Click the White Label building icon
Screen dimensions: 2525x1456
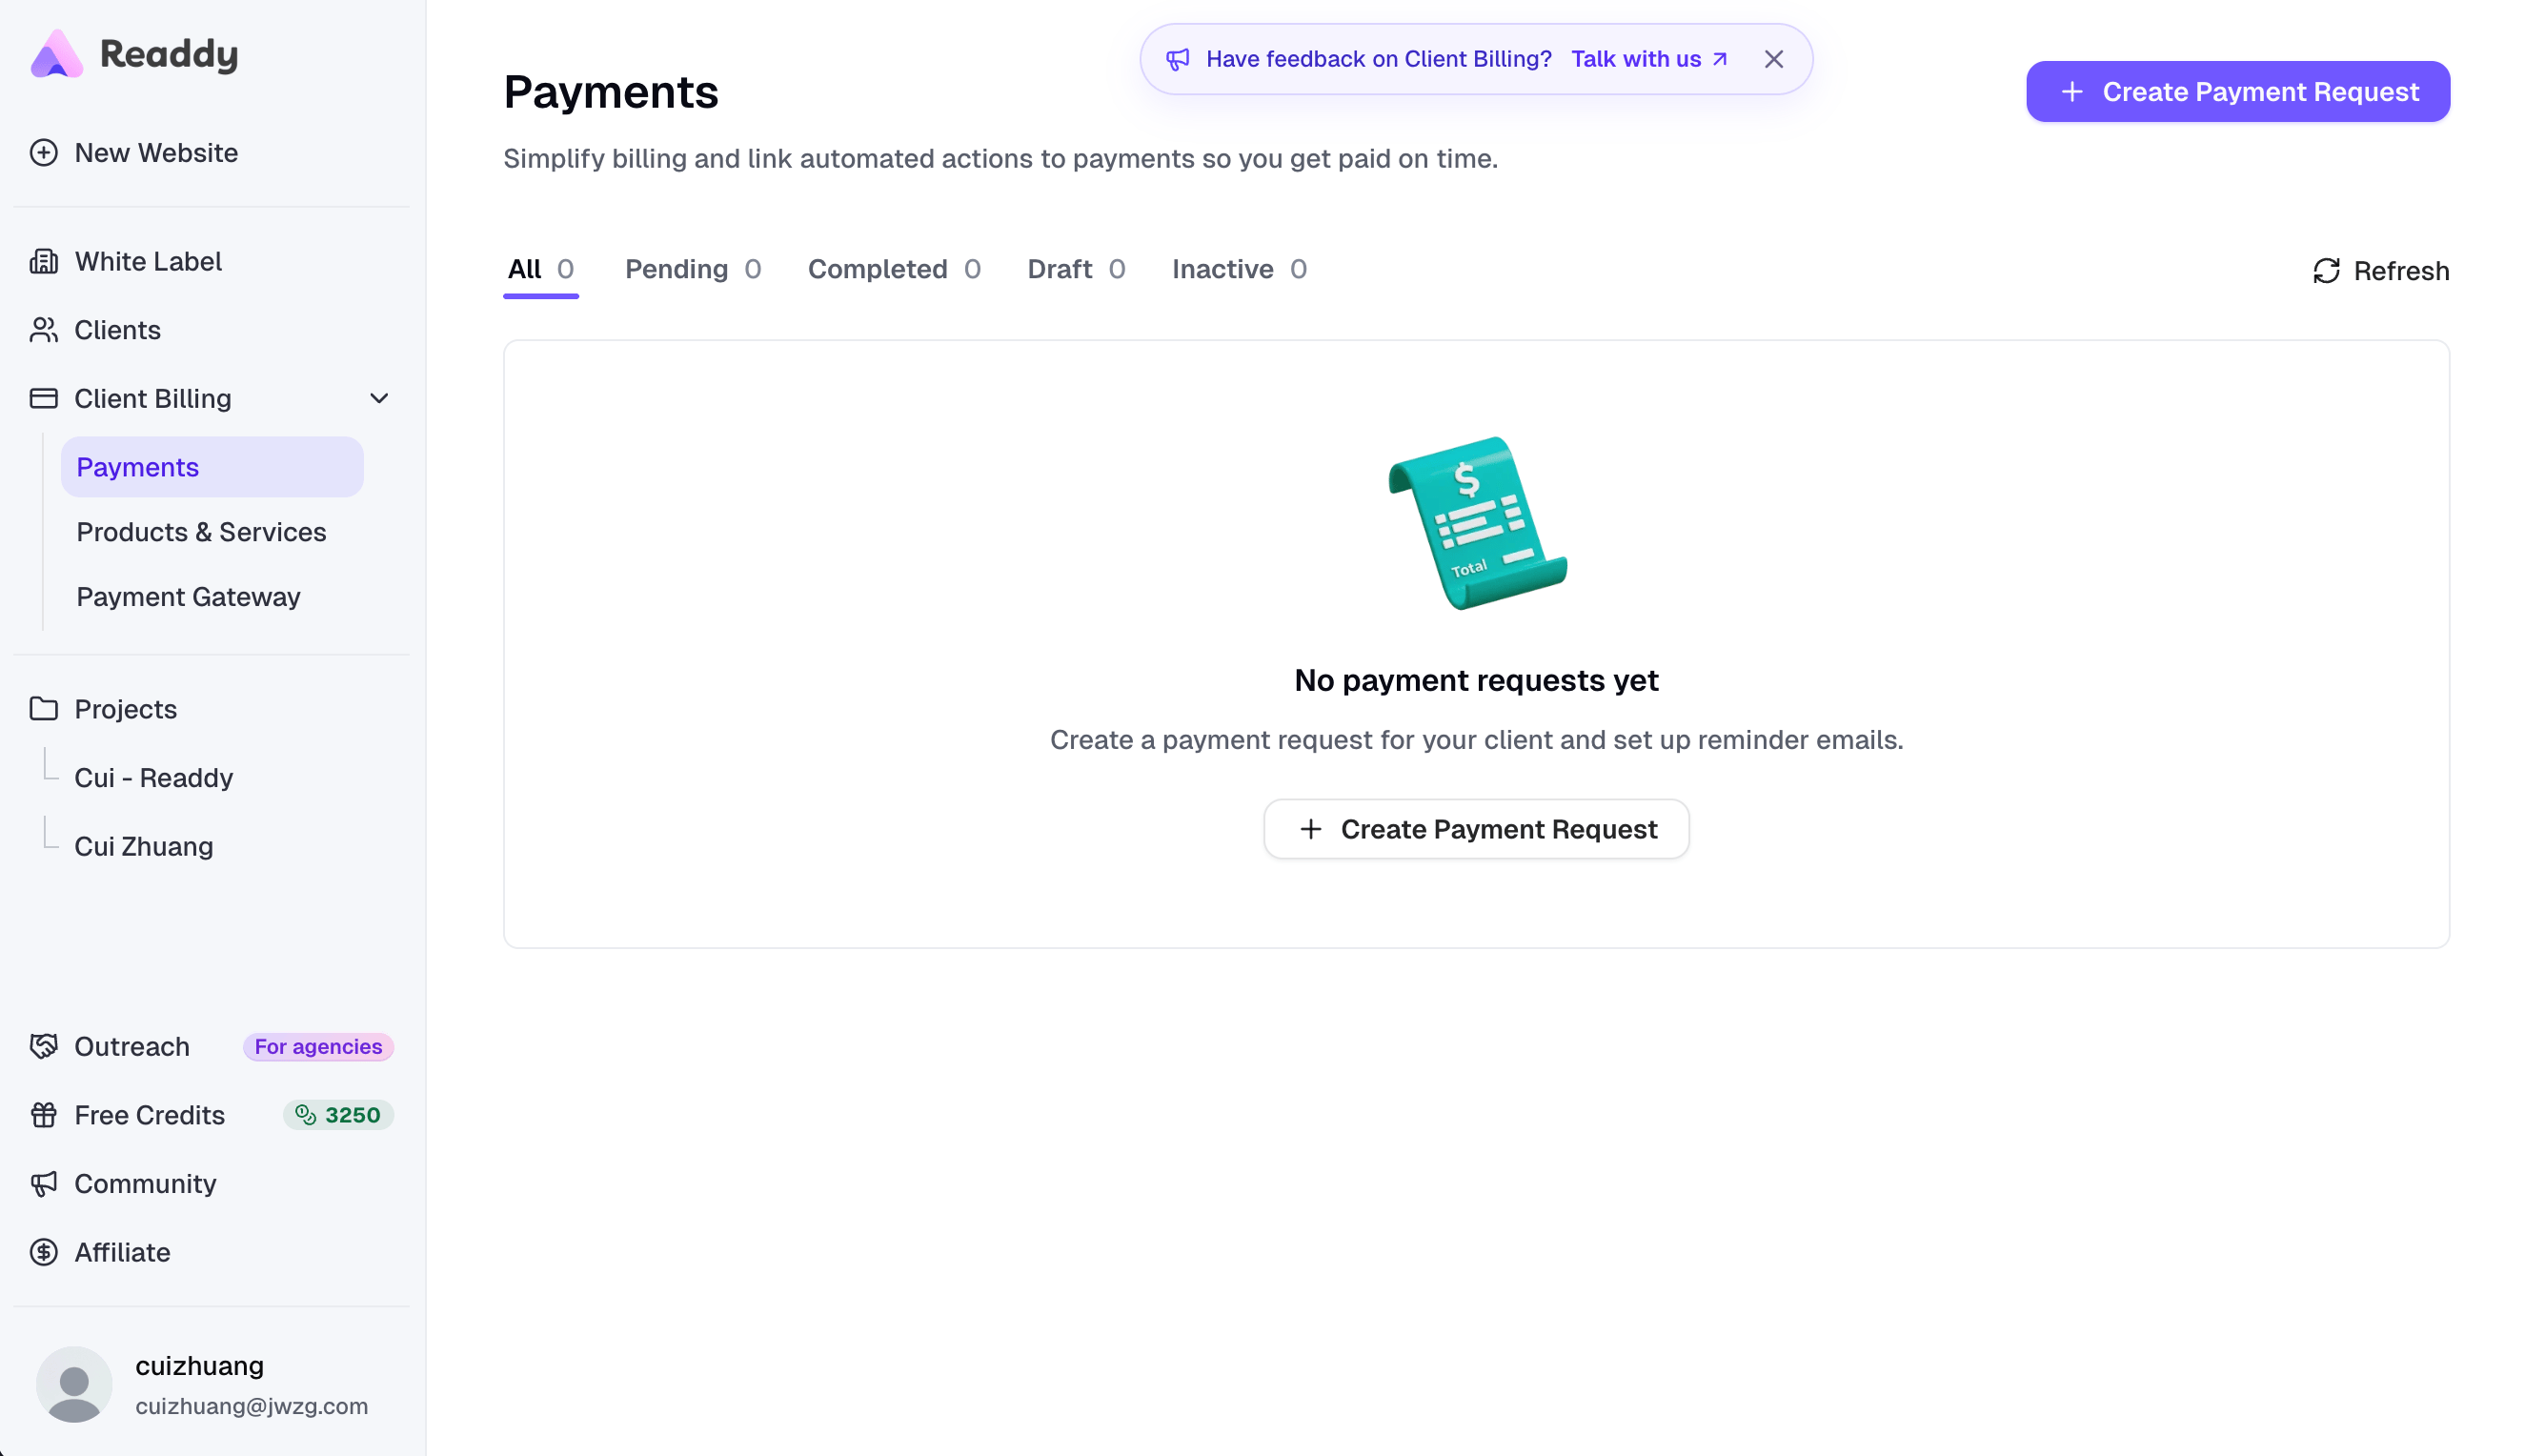44,261
